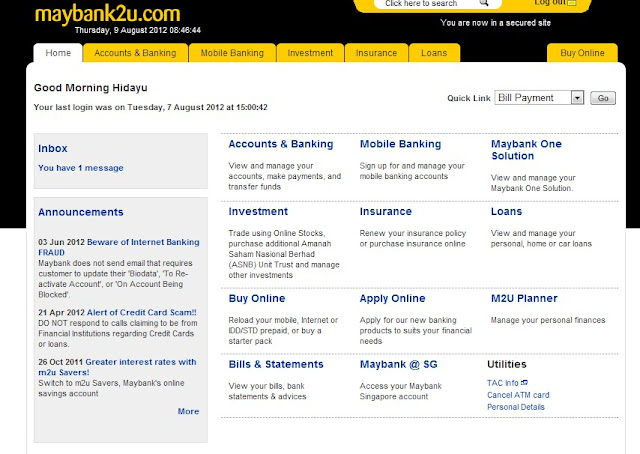
Task: Open the M2U Planner link
Action: coord(524,298)
